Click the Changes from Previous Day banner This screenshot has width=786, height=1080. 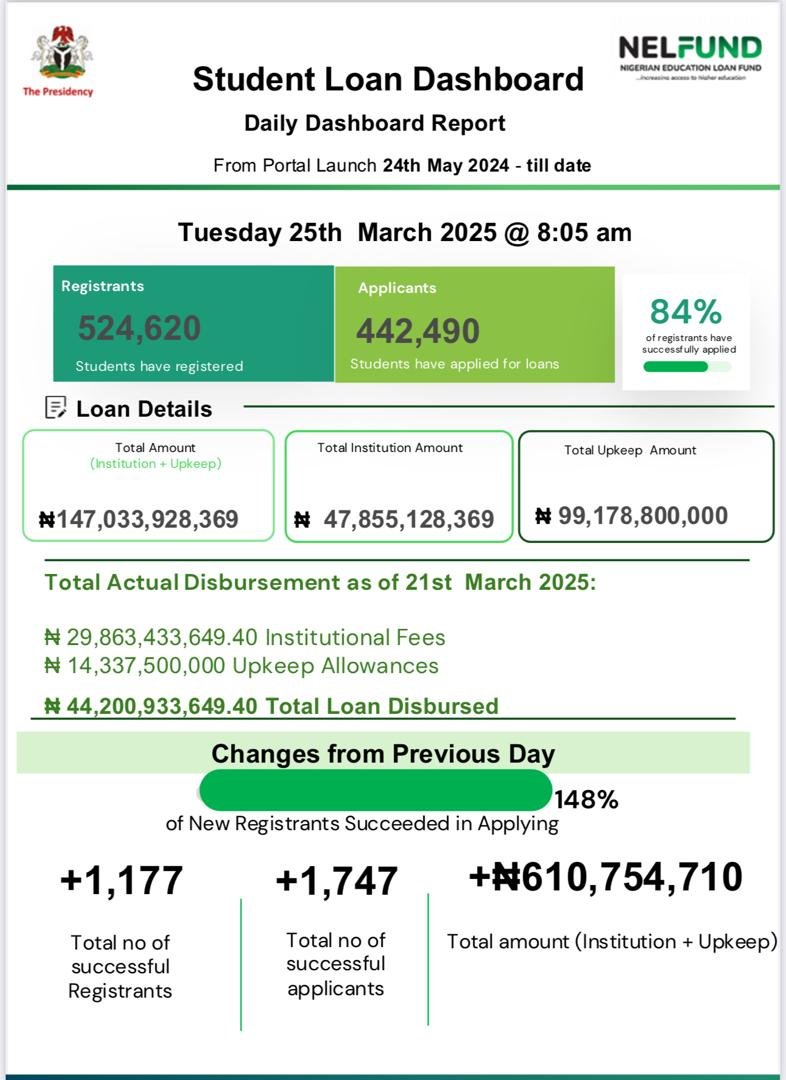(x=383, y=753)
